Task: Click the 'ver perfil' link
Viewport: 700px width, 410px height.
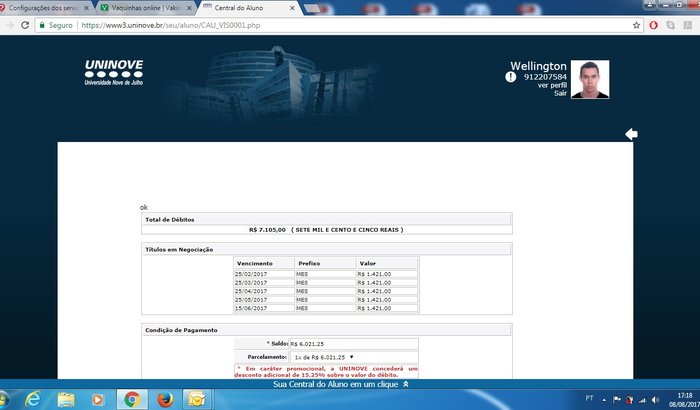Action: tap(552, 85)
